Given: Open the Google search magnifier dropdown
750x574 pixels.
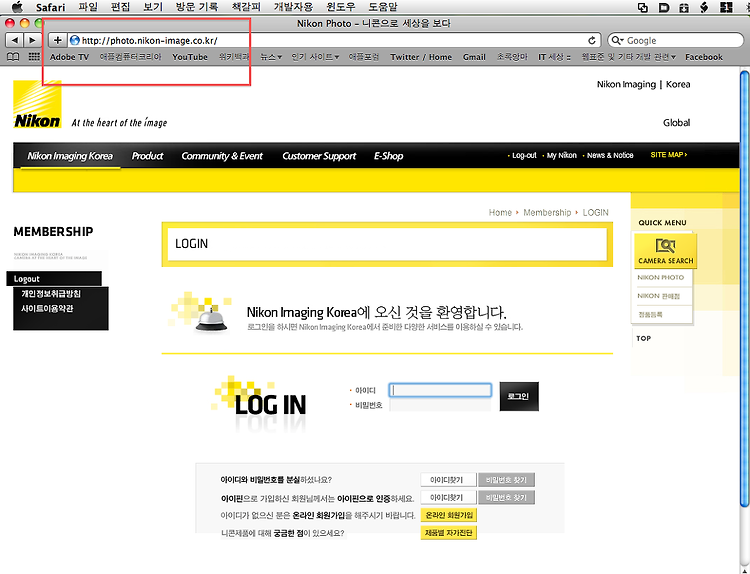Looking at the screenshot, I should pos(618,41).
